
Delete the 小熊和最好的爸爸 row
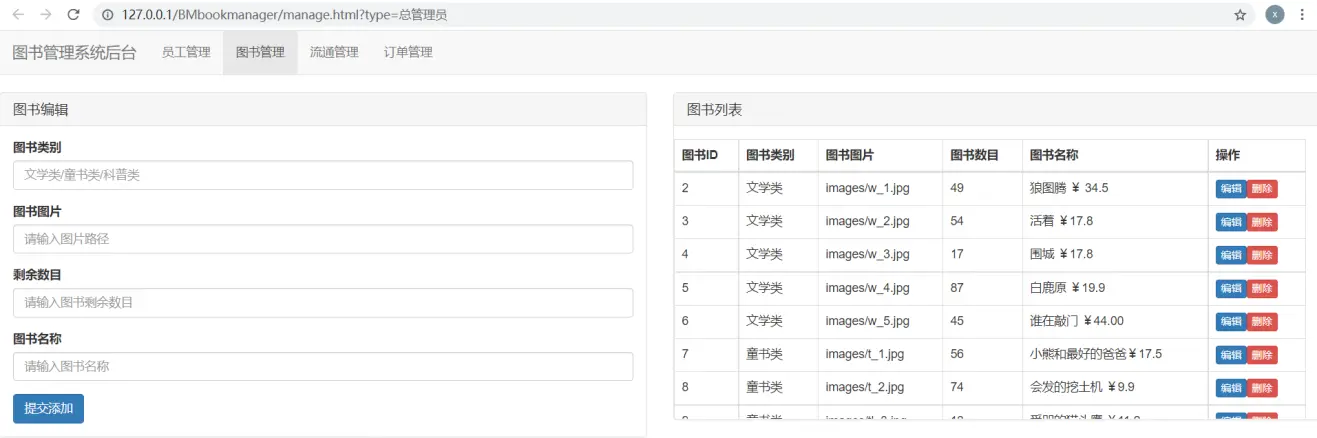pyautogui.click(x=1262, y=354)
